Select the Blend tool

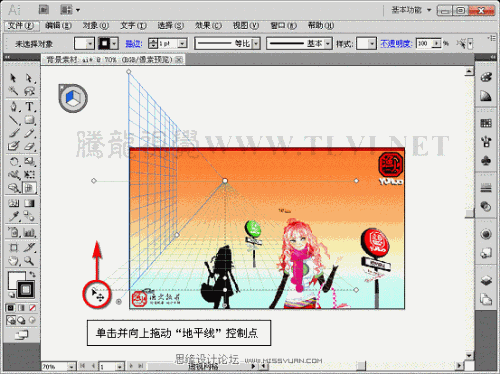point(29,217)
